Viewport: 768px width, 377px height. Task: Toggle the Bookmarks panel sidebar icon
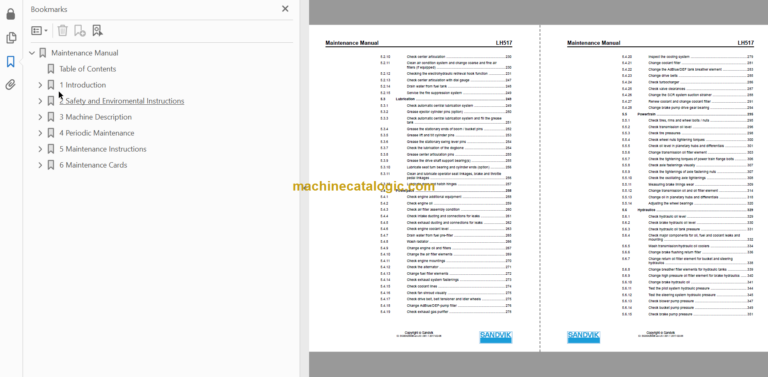pyautogui.click(x=10, y=62)
